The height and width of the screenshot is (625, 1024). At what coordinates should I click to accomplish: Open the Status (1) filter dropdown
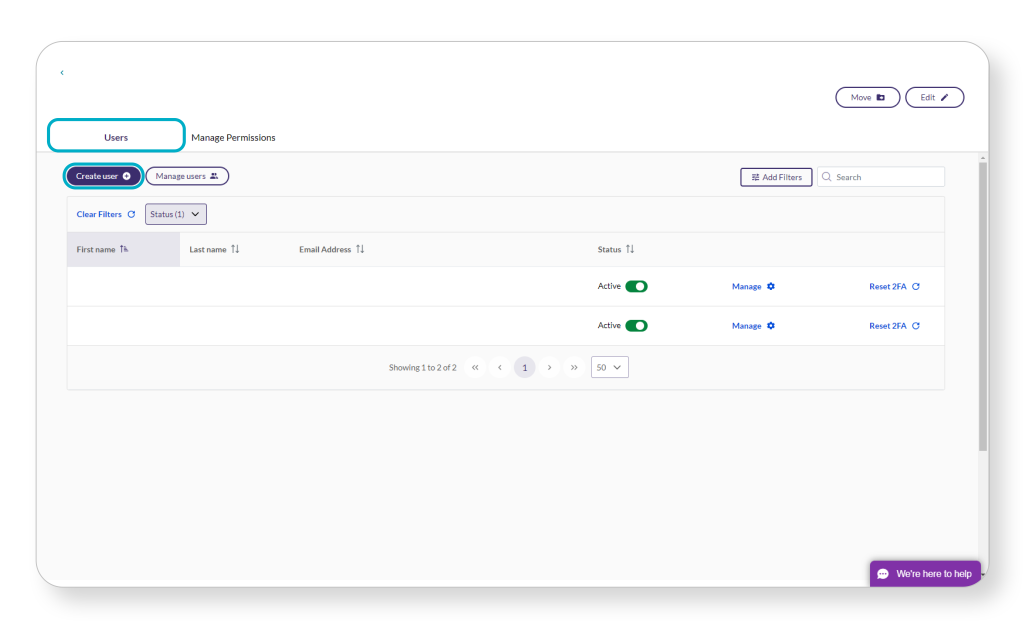(175, 213)
